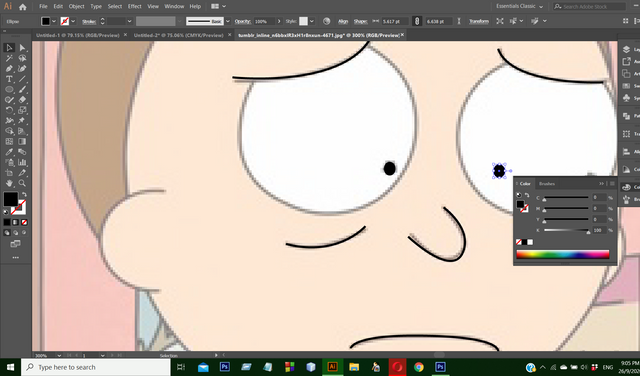The image size is (640, 376).
Task: Click the Stroke link in control bar
Action: coord(89,21)
